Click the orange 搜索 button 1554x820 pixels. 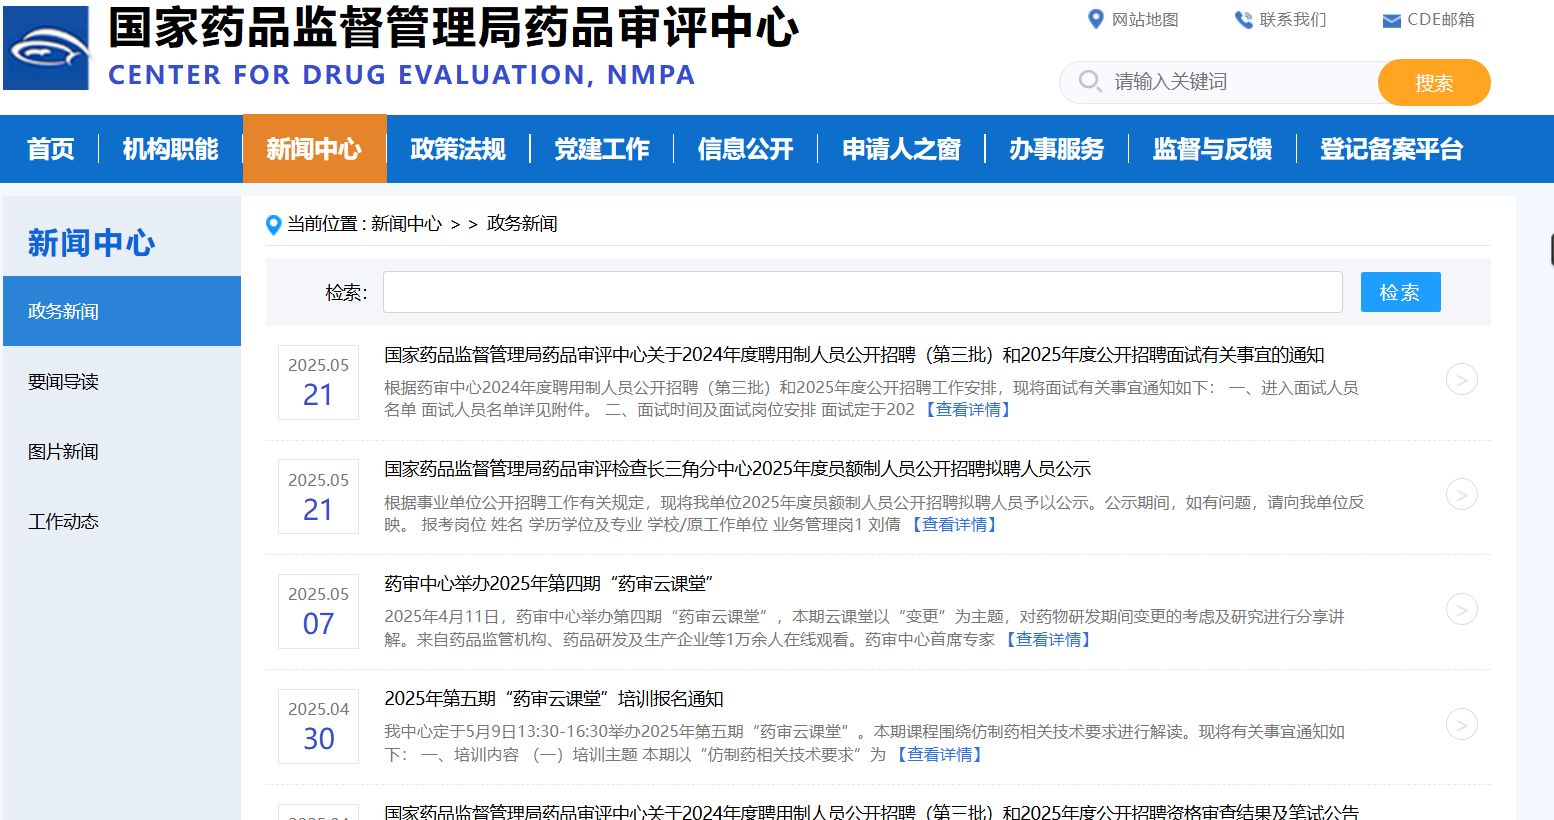(1434, 83)
